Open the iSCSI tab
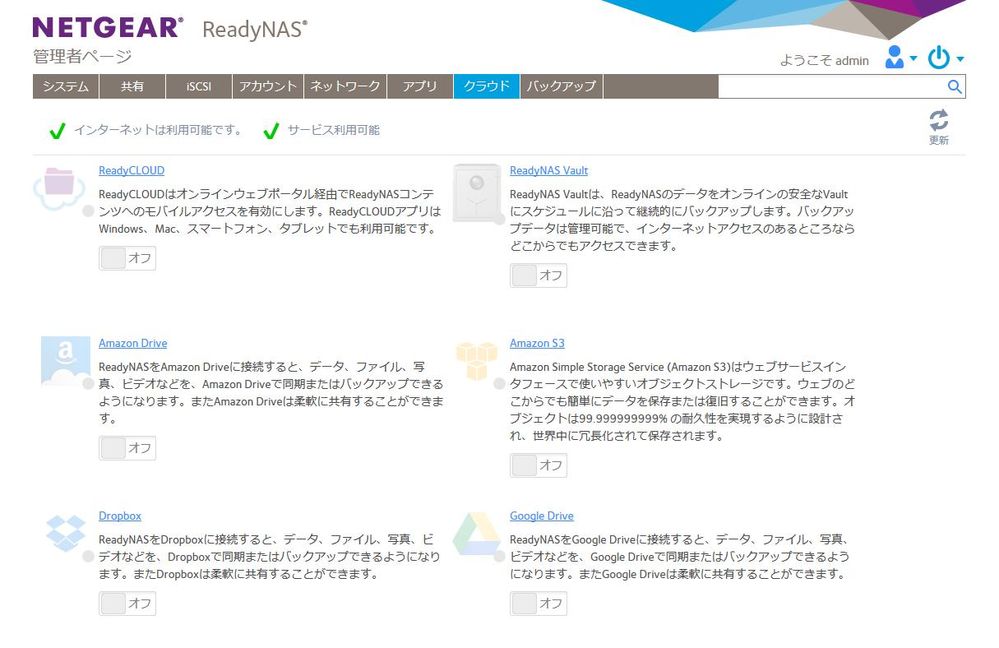This screenshot has height=648, width=999. (x=199, y=87)
